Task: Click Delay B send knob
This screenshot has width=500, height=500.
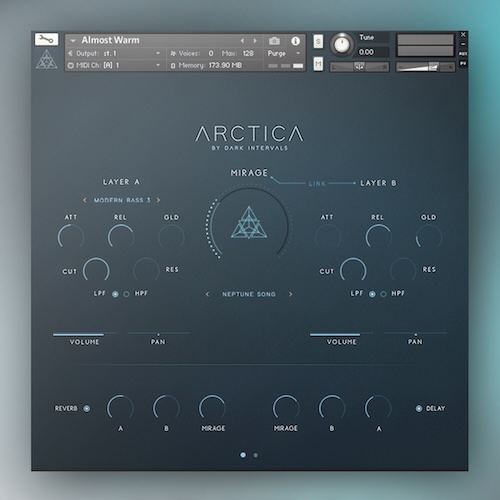Action: (x=332, y=408)
